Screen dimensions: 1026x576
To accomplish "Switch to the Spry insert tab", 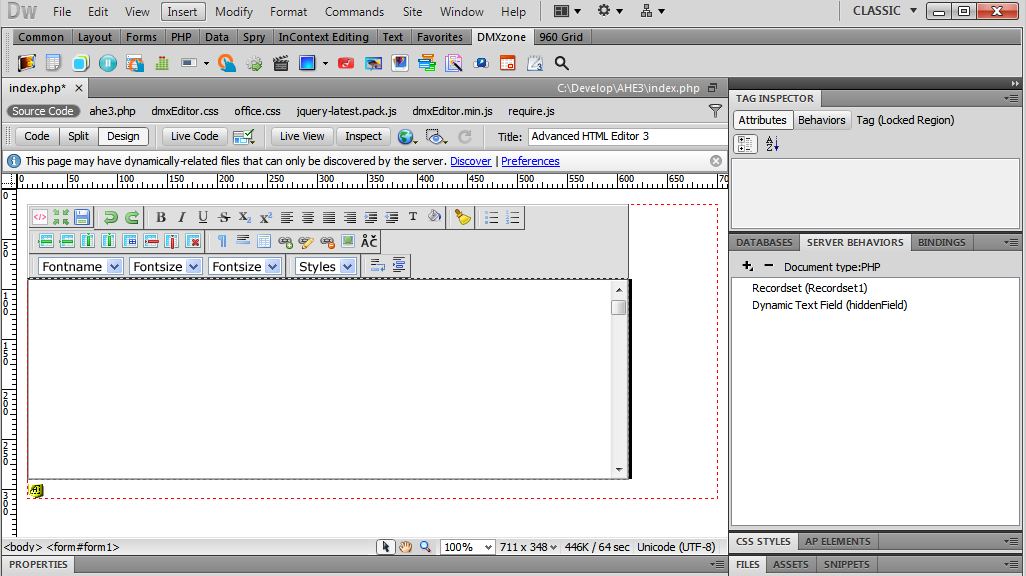I will click(x=254, y=37).
